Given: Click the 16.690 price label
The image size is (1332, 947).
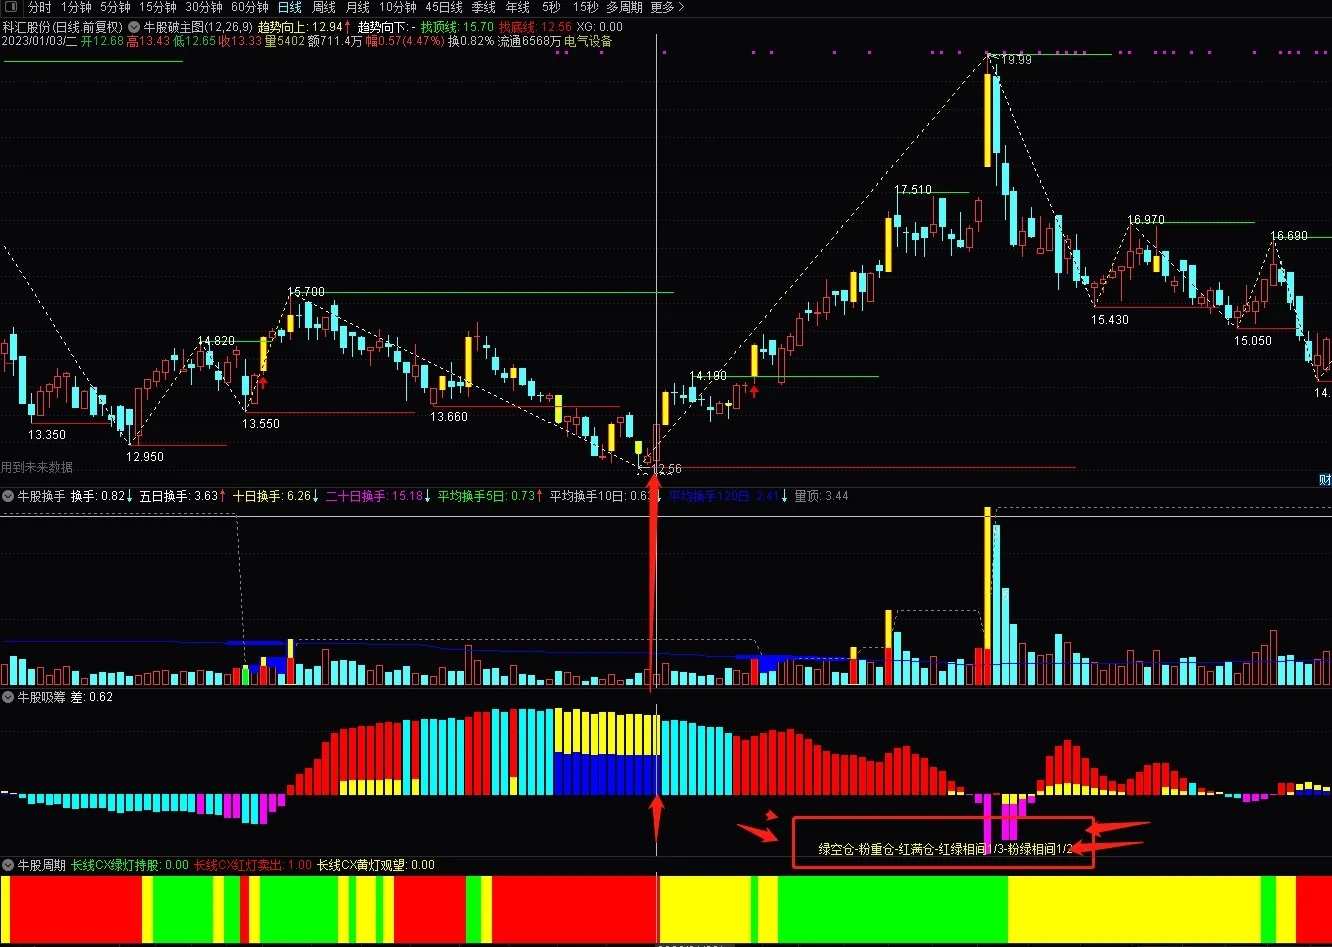Looking at the screenshot, I should (x=1289, y=236).
